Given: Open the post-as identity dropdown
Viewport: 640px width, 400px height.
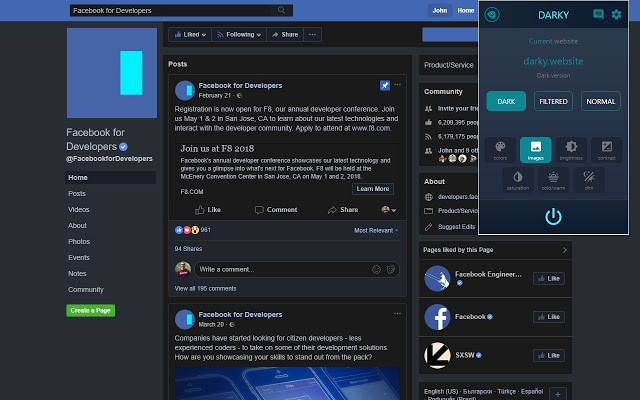Looking at the screenshot, I should pos(388,210).
